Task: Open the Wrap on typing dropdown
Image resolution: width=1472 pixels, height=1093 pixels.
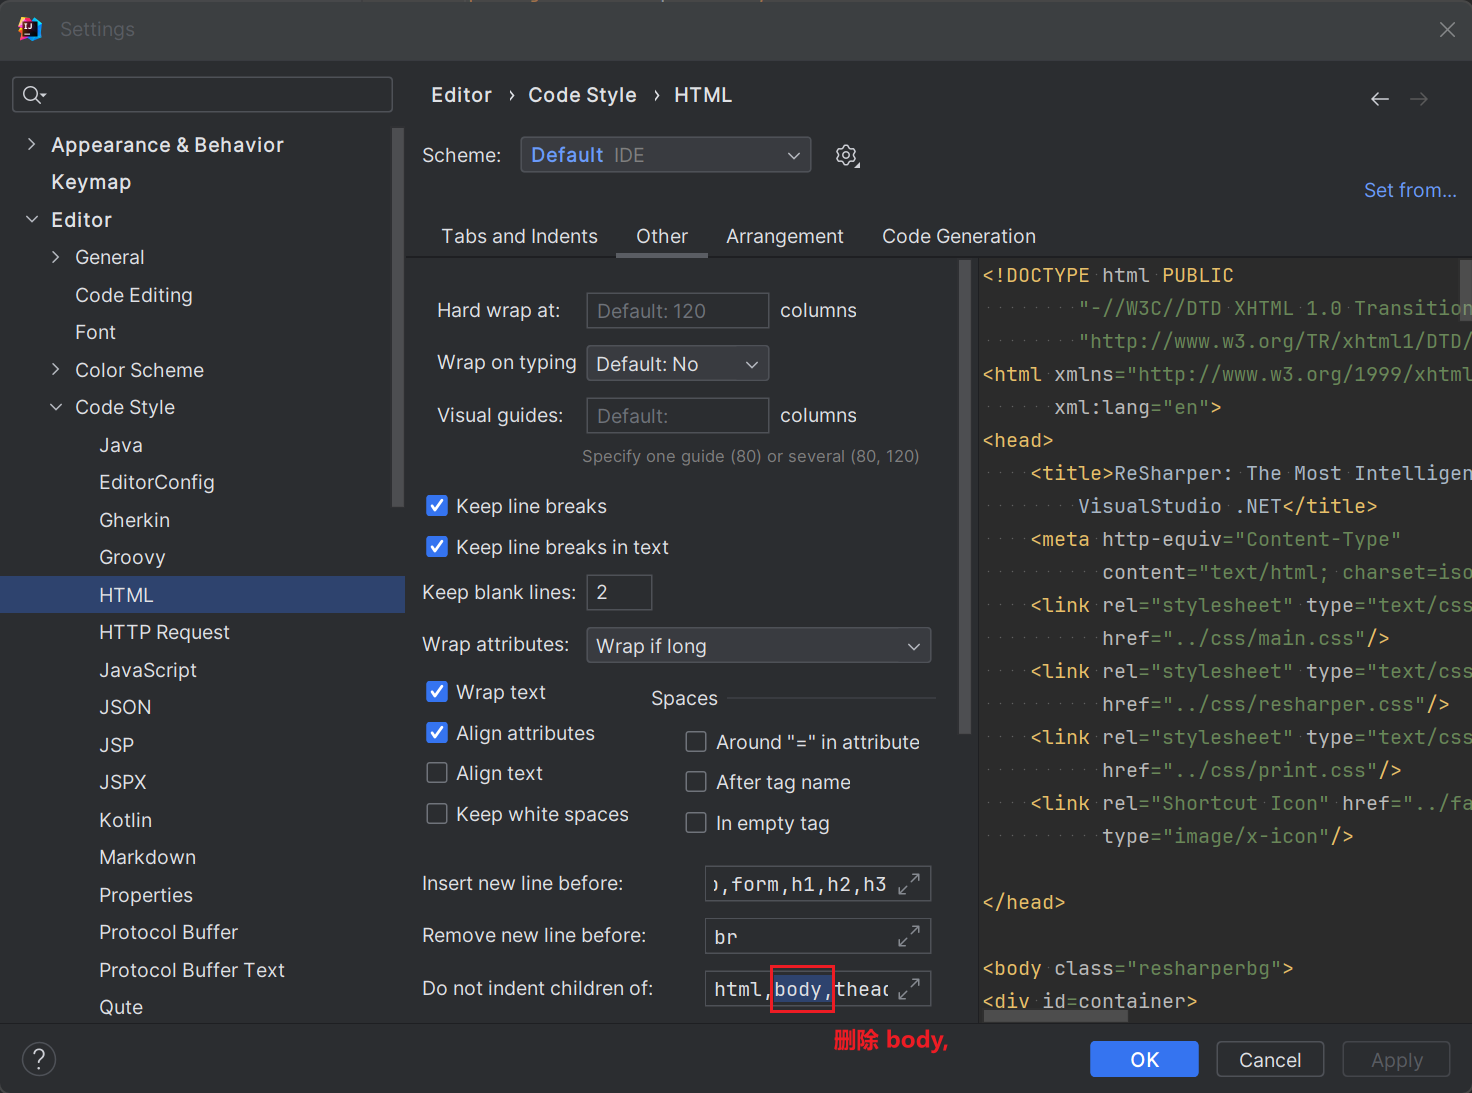Action: coord(677,364)
